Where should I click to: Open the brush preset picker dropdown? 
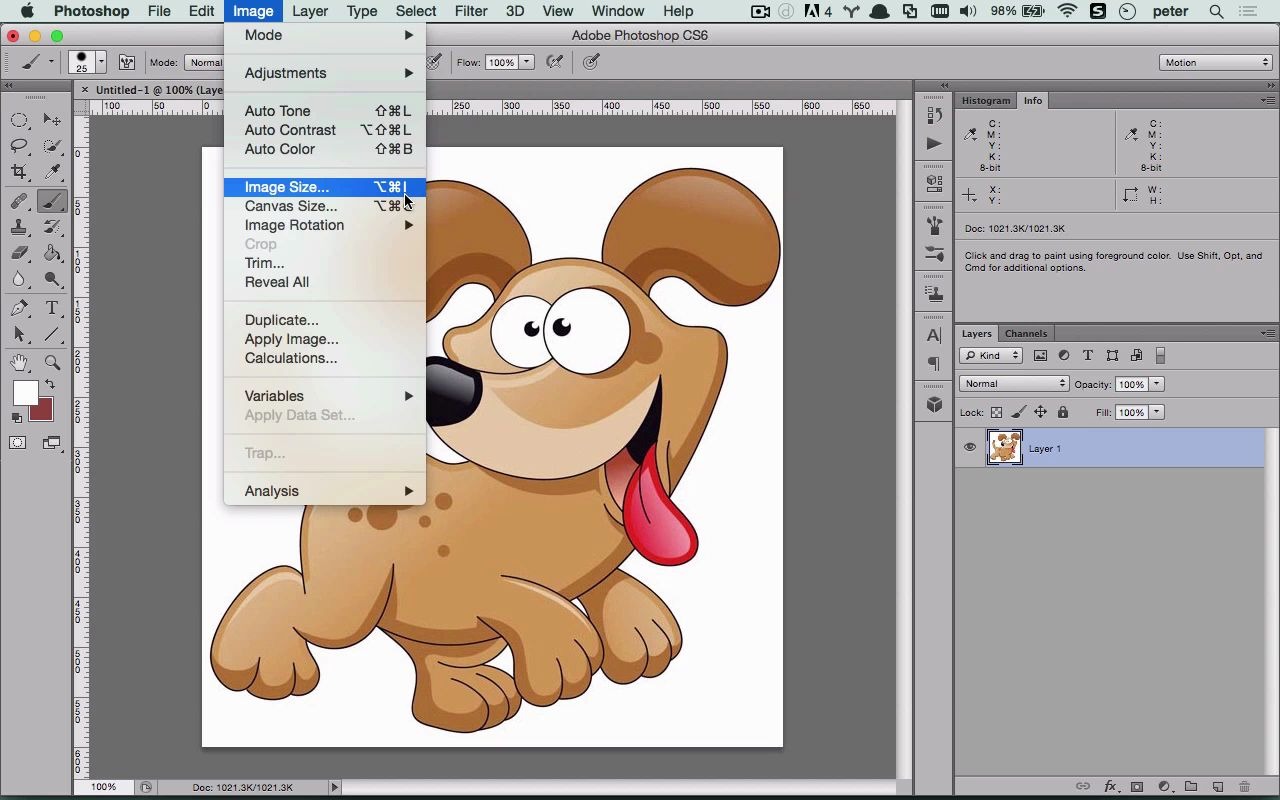pyautogui.click(x=101, y=62)
